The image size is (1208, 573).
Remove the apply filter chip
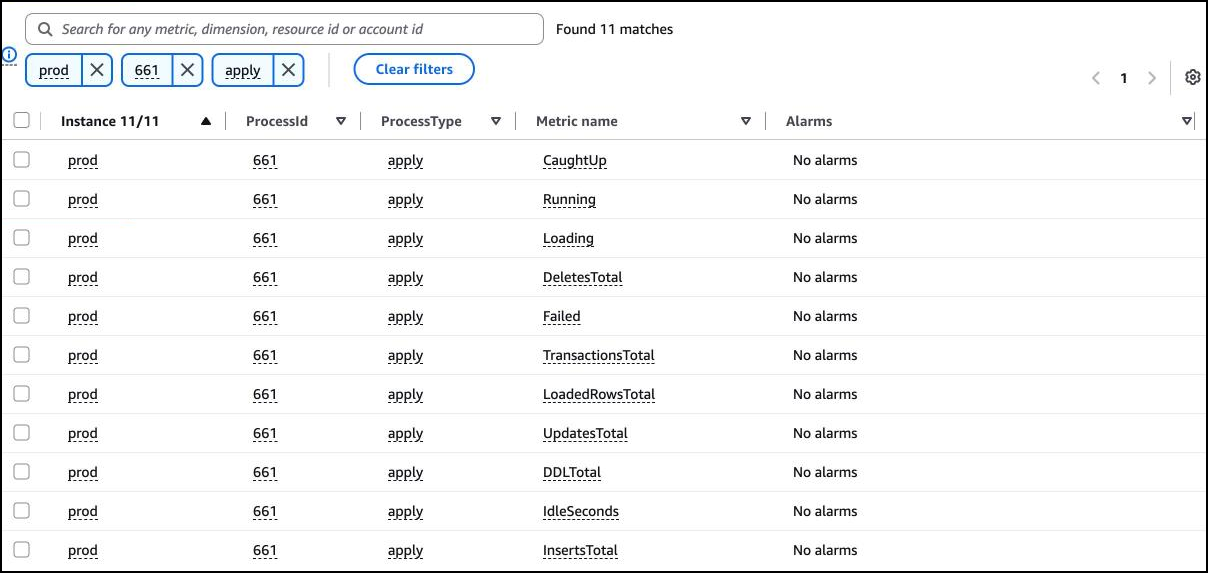(x=287, y=70)
